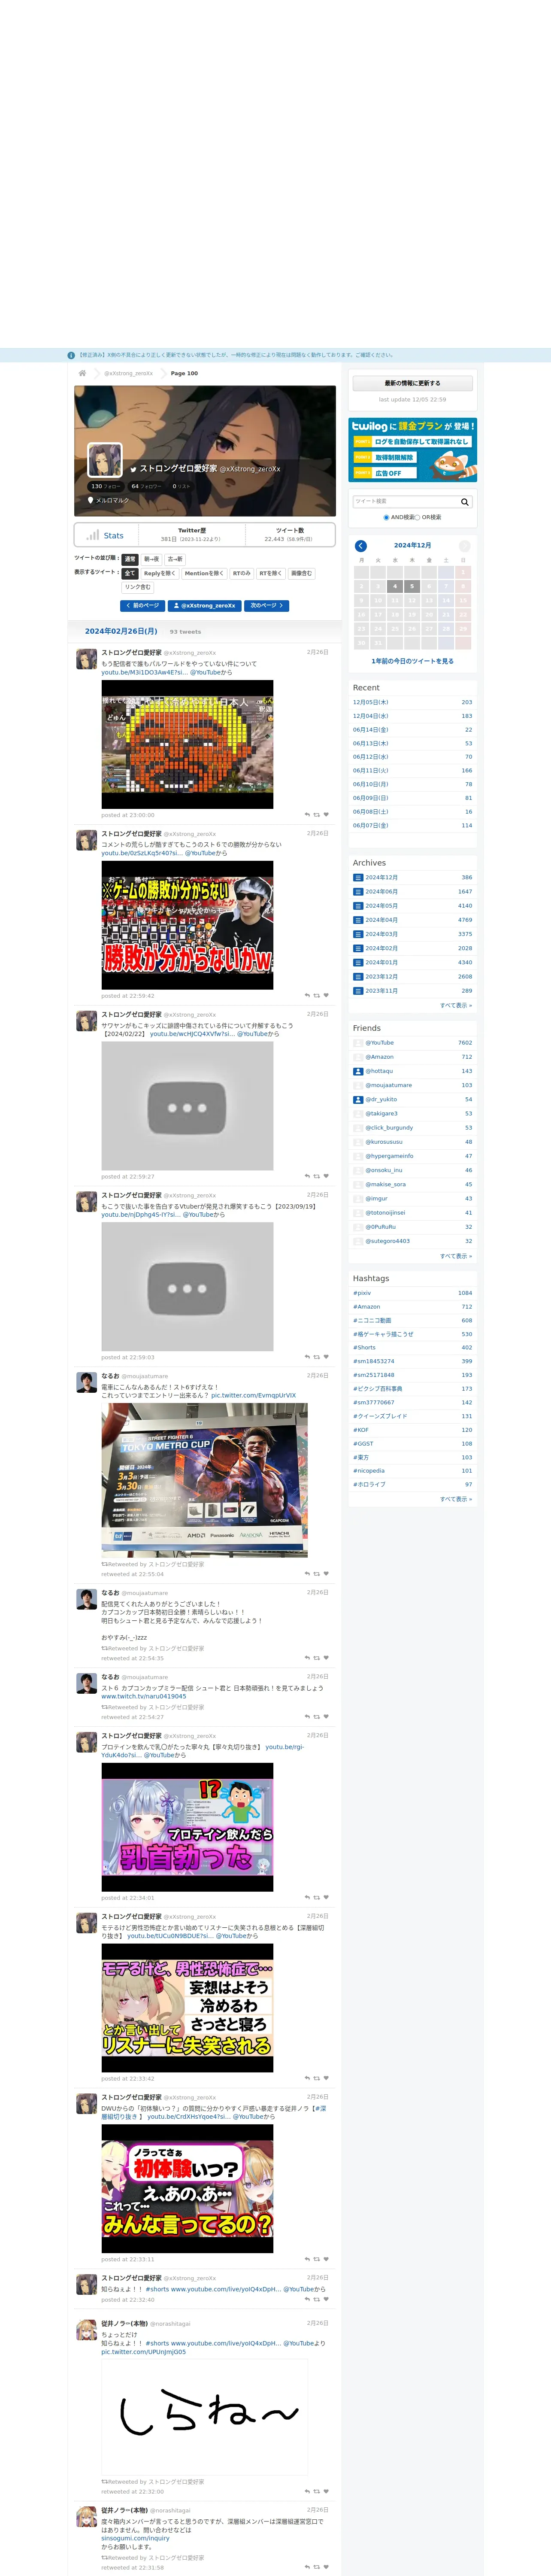The image size is (551, 2576).
Task: Like heart on tweet posted at 22:59:03
Action: click(326, 1358)
